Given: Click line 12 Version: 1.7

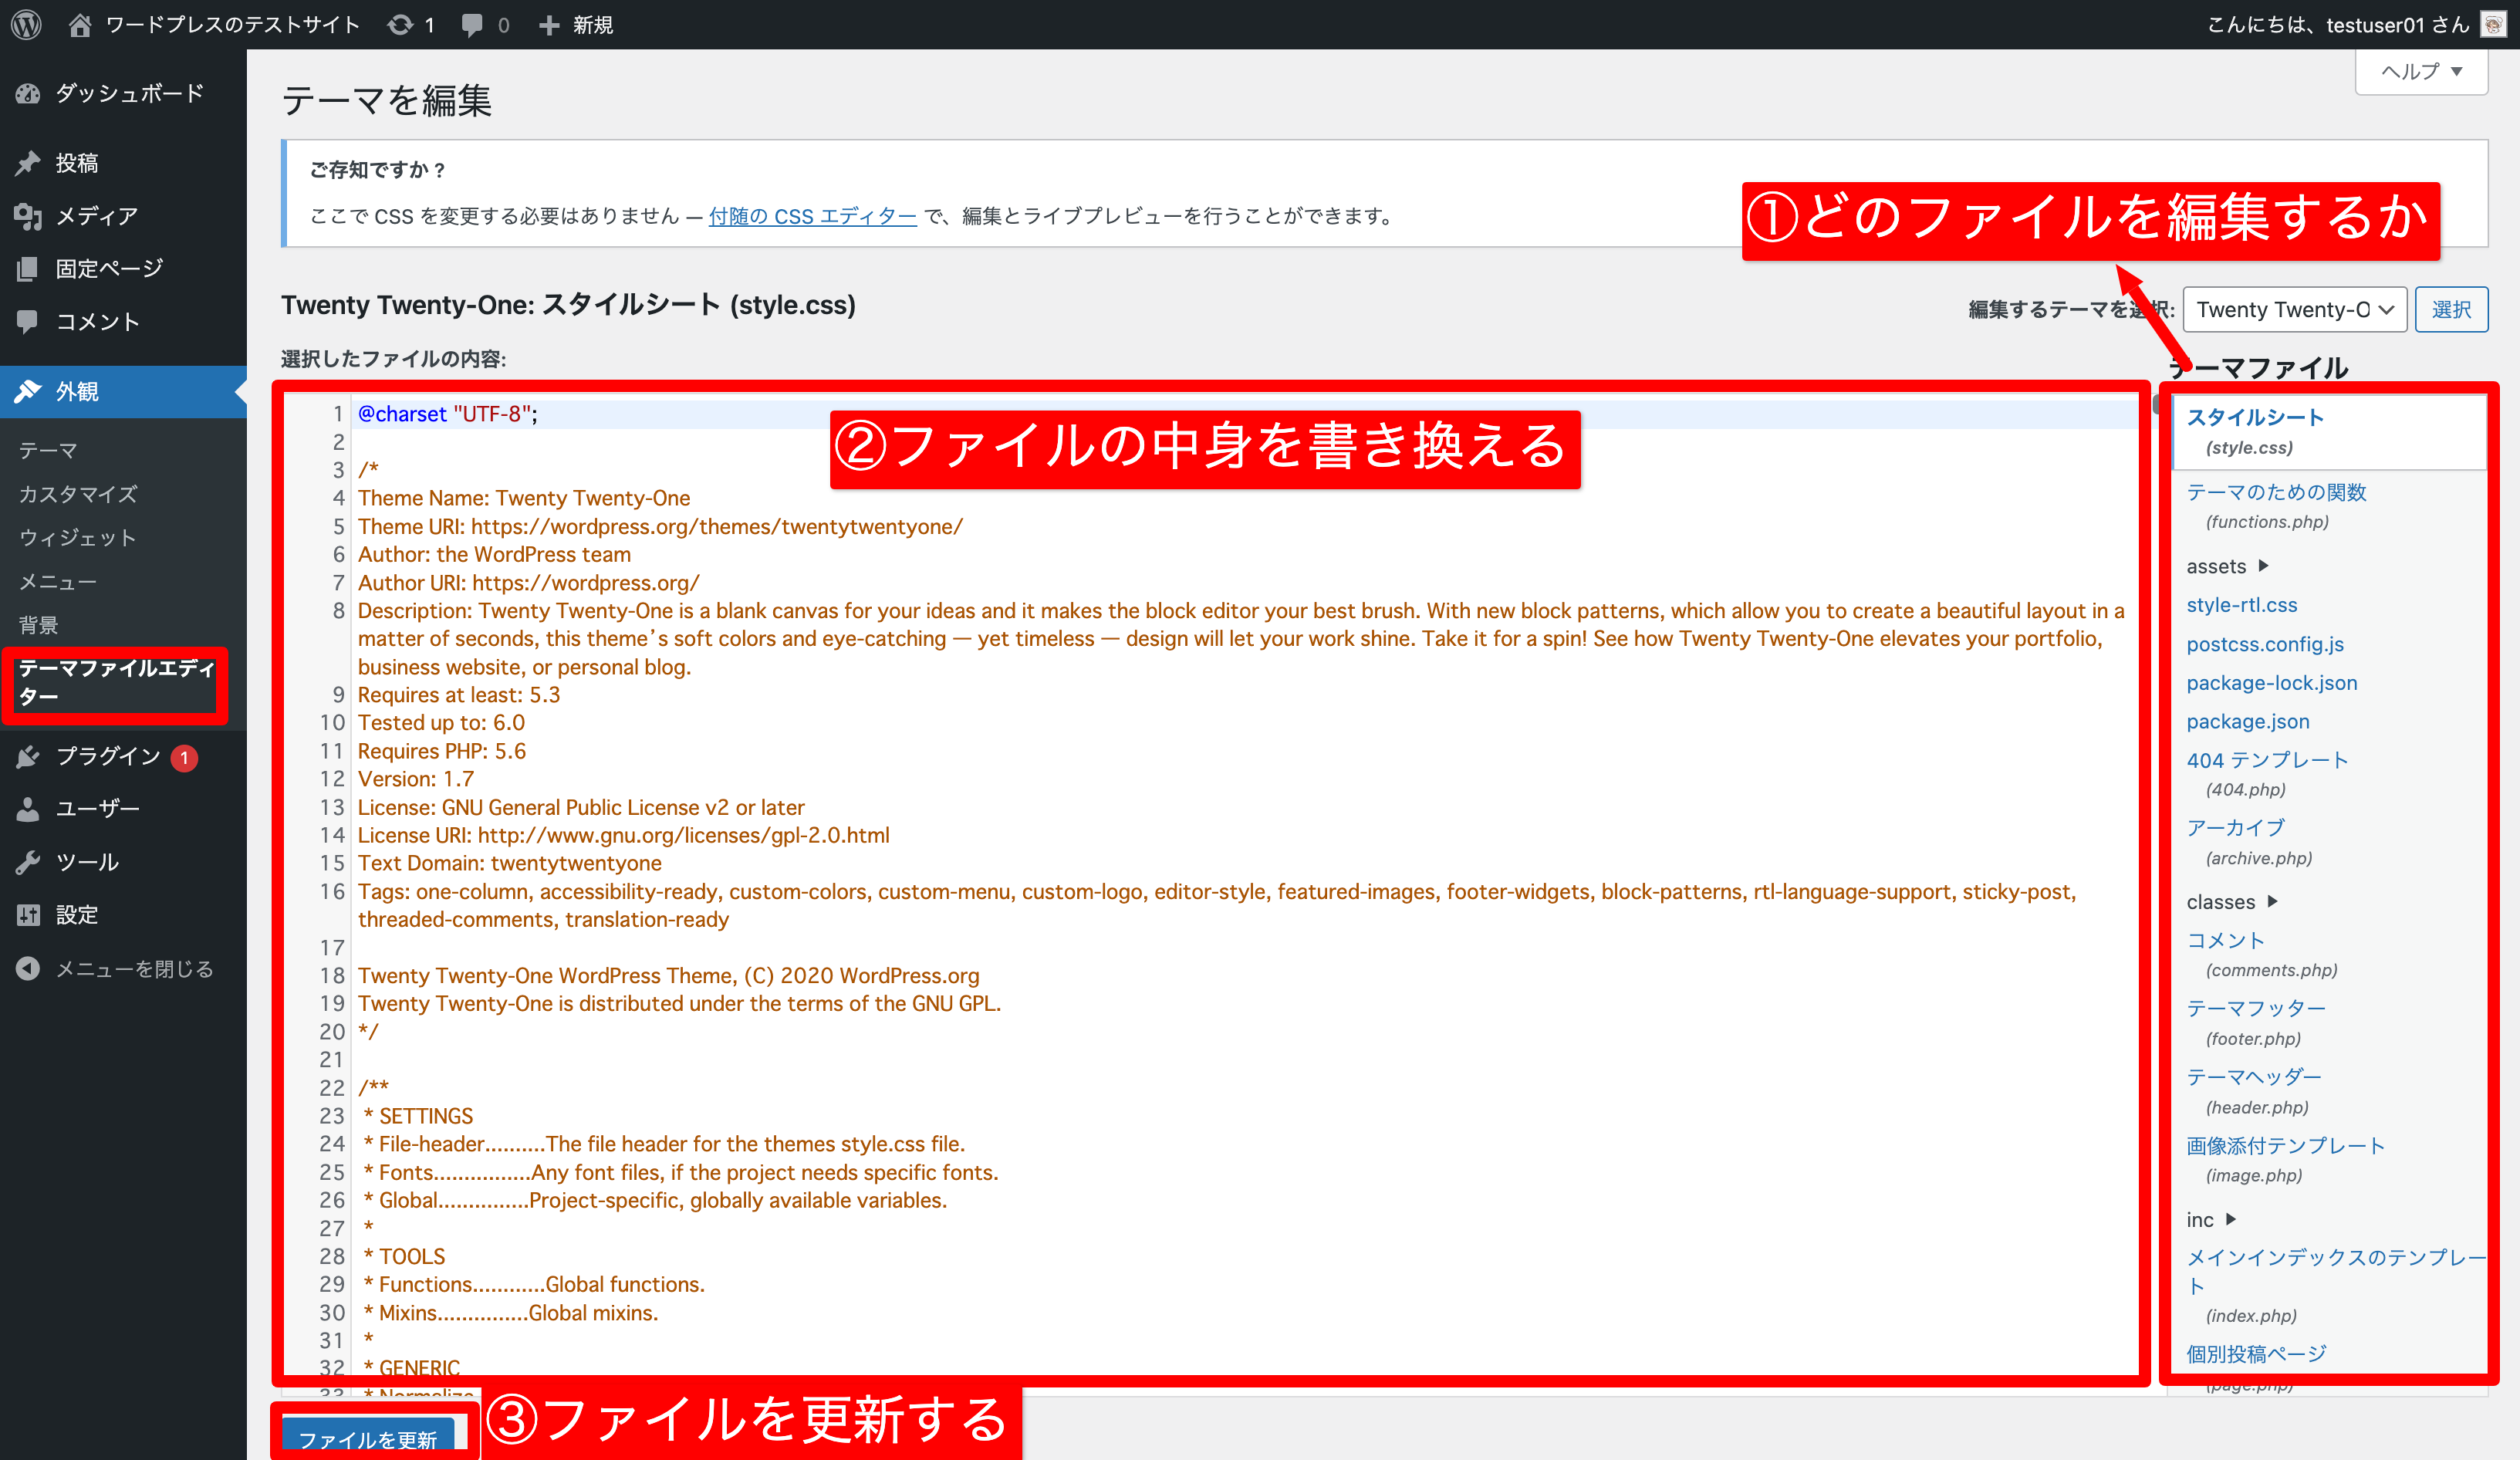Looking at the screenshot, I should click(x=416, y=779).
